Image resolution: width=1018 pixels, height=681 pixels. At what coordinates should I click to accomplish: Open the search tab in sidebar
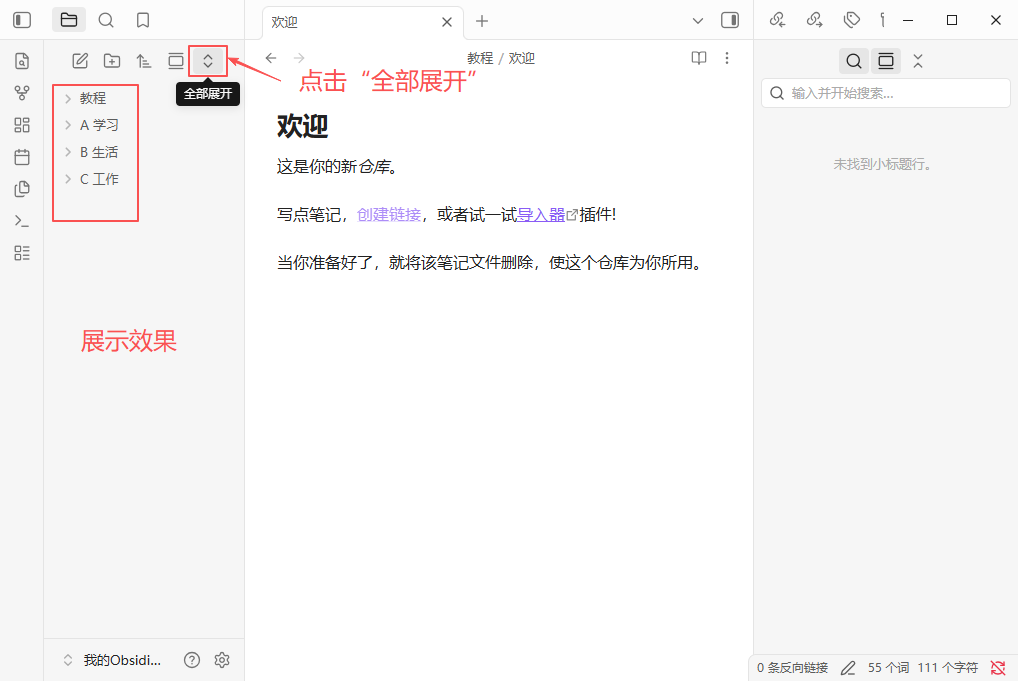106,20
